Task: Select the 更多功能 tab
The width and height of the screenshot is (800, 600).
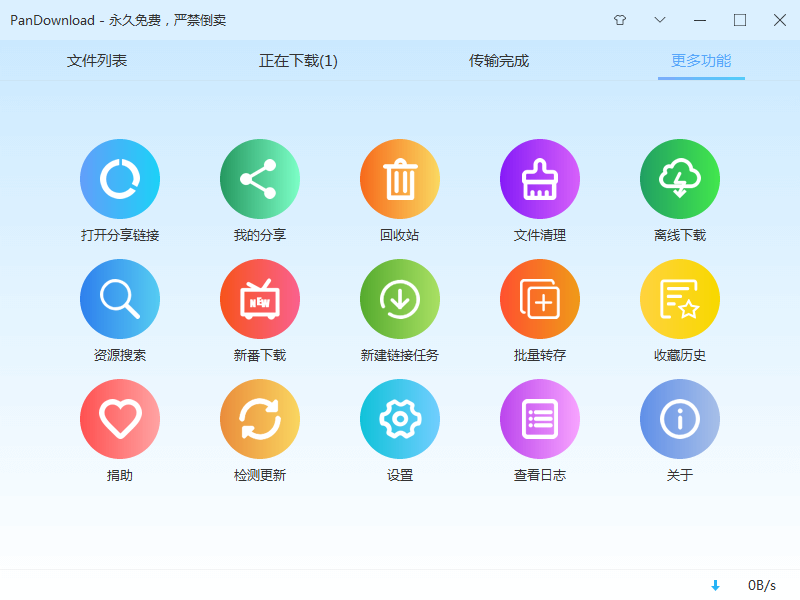Action: [701, 61]
